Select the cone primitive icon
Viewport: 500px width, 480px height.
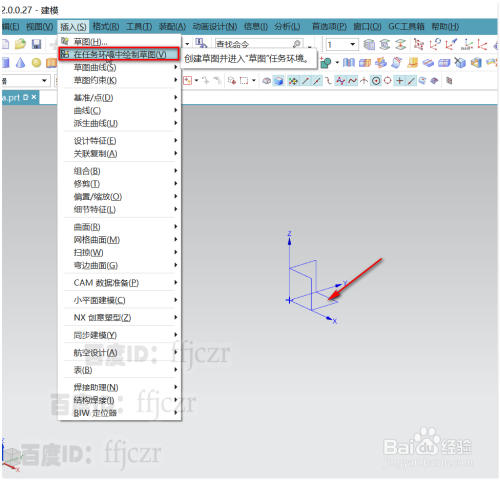(x=20, y=62)
